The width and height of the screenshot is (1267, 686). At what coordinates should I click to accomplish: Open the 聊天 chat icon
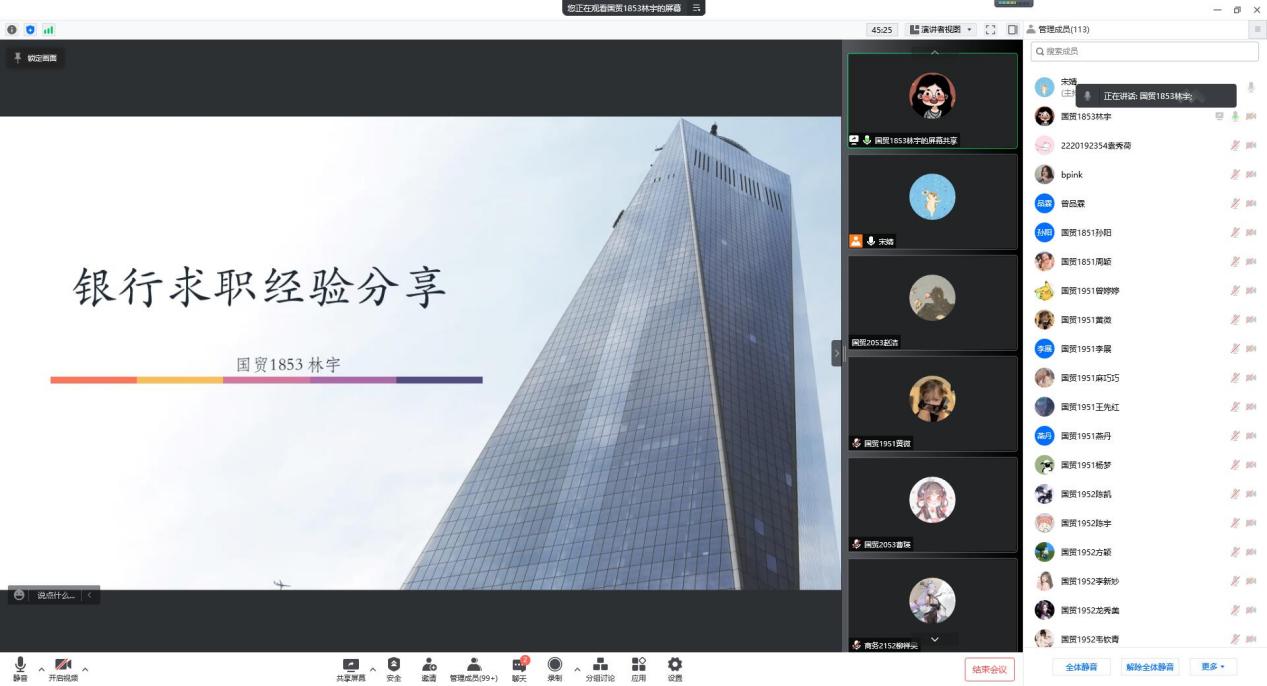point(519,665)
